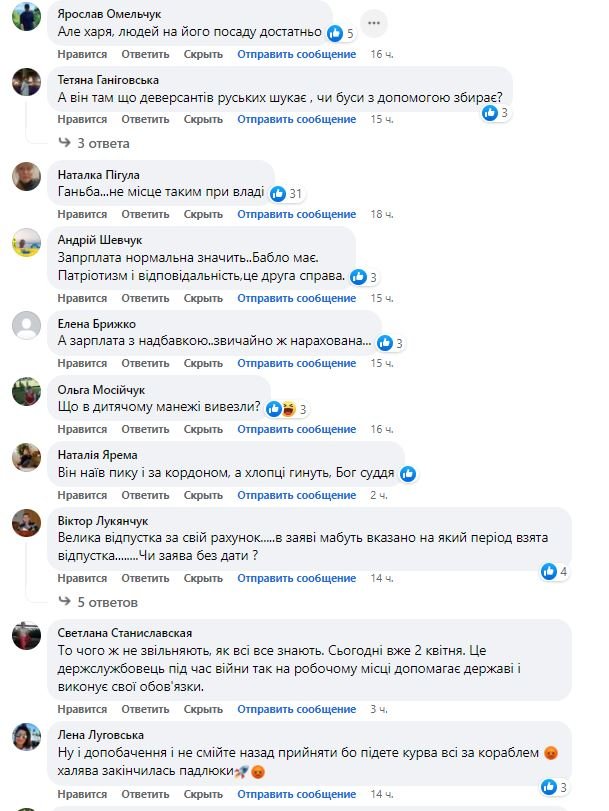Open the three-dots menu on Ярослав Омельчук's comment

373,22
